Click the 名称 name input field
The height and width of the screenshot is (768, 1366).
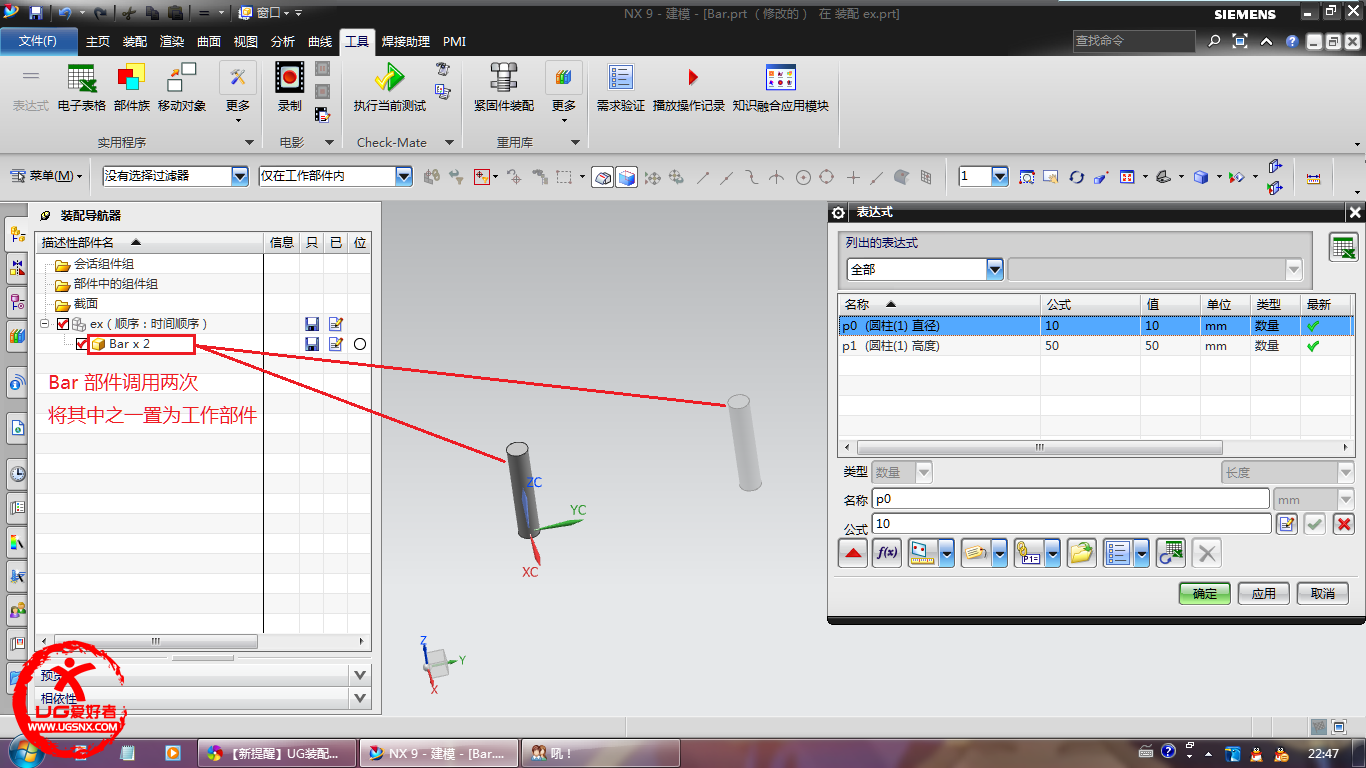click(1070, 499)
